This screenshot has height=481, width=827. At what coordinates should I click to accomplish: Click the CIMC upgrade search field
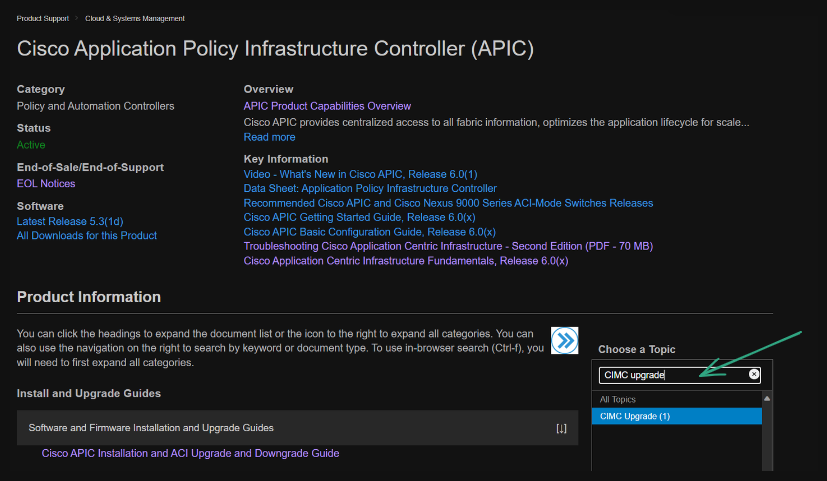(x=679, y=375)
